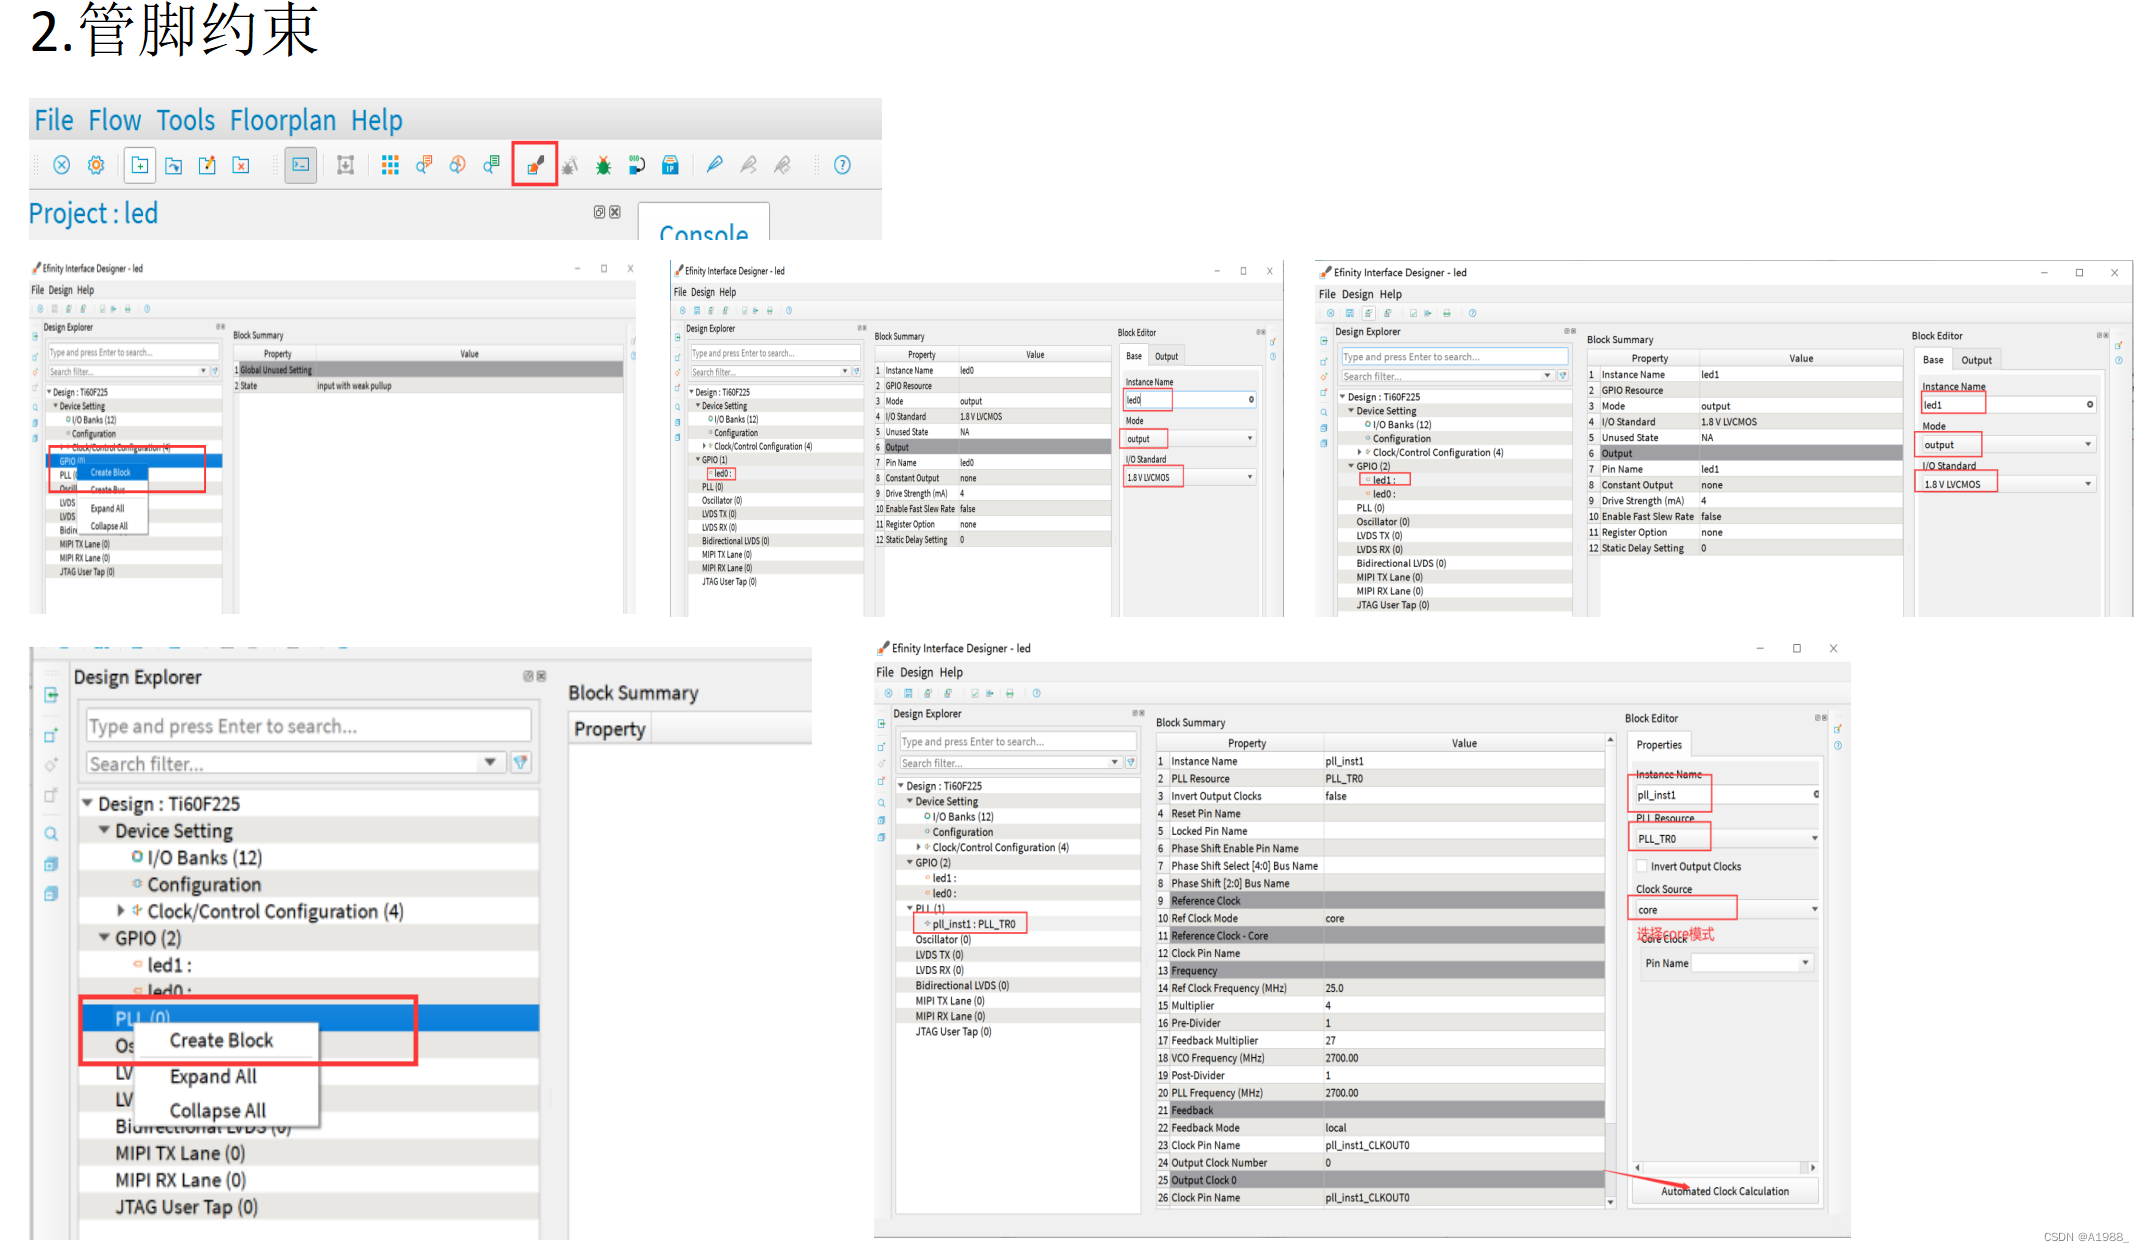Click the blue Help question mark icon
Image resolution: width=2144 pixels, height=1252 pixels.
tap(842, 165)
